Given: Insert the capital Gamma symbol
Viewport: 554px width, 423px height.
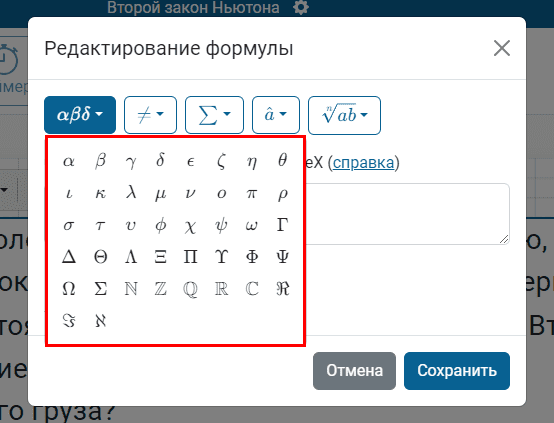Looking at the screenshot, I should [282, 225].
